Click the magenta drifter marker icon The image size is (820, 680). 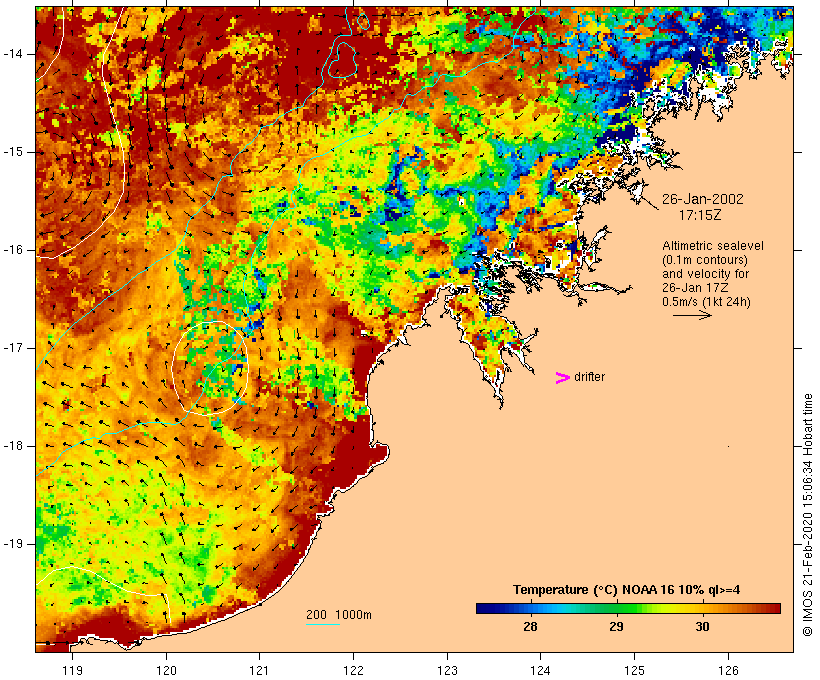(563, 378)
